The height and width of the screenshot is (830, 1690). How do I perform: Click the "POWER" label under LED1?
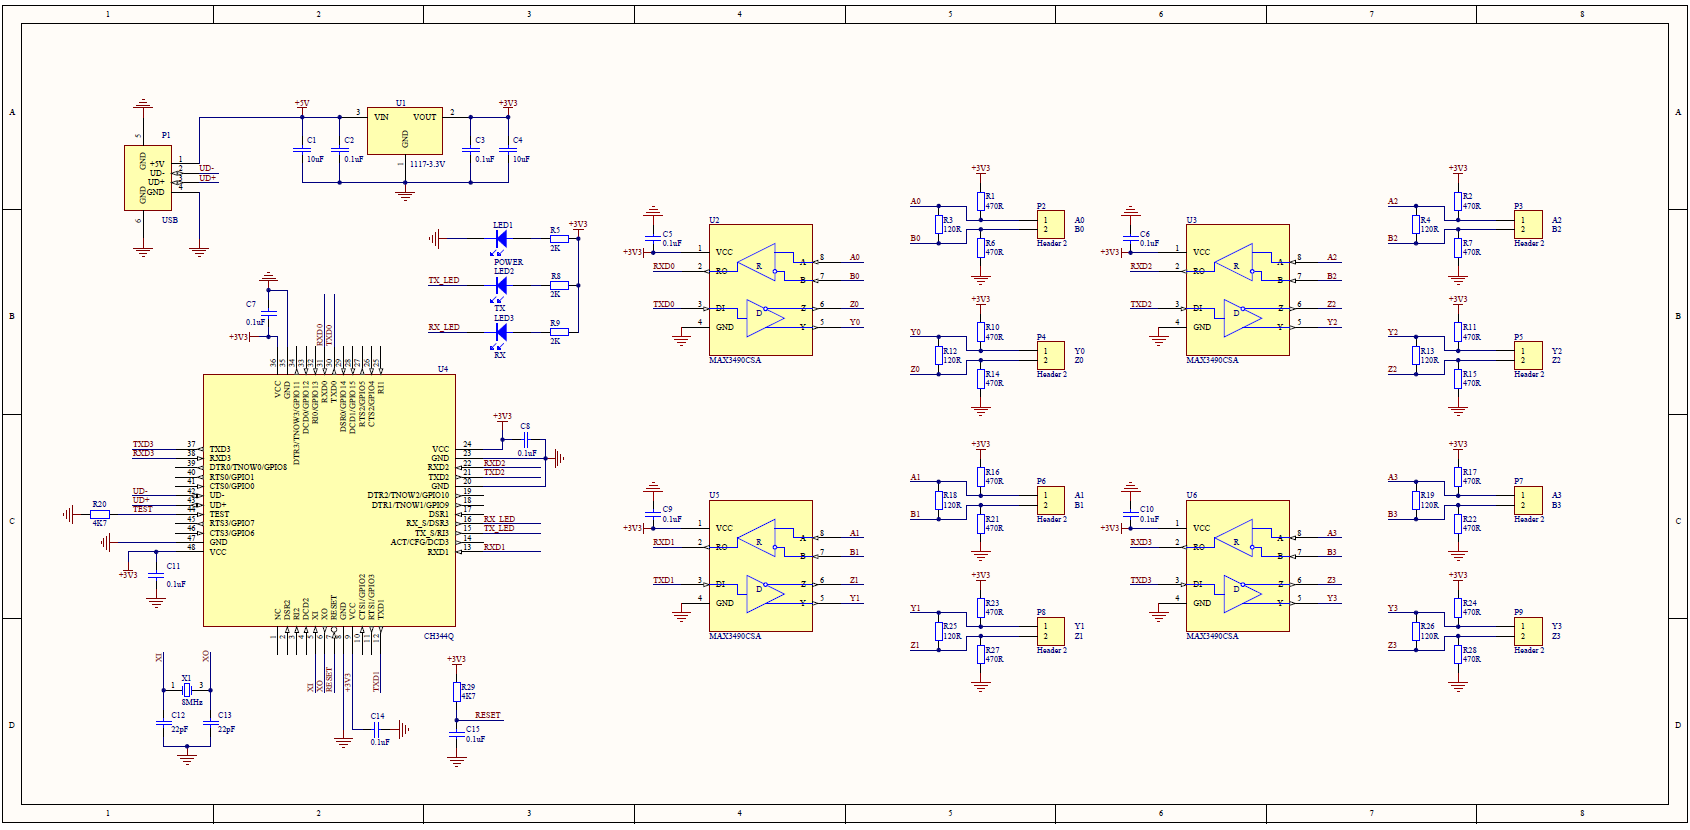pos(508,262)
